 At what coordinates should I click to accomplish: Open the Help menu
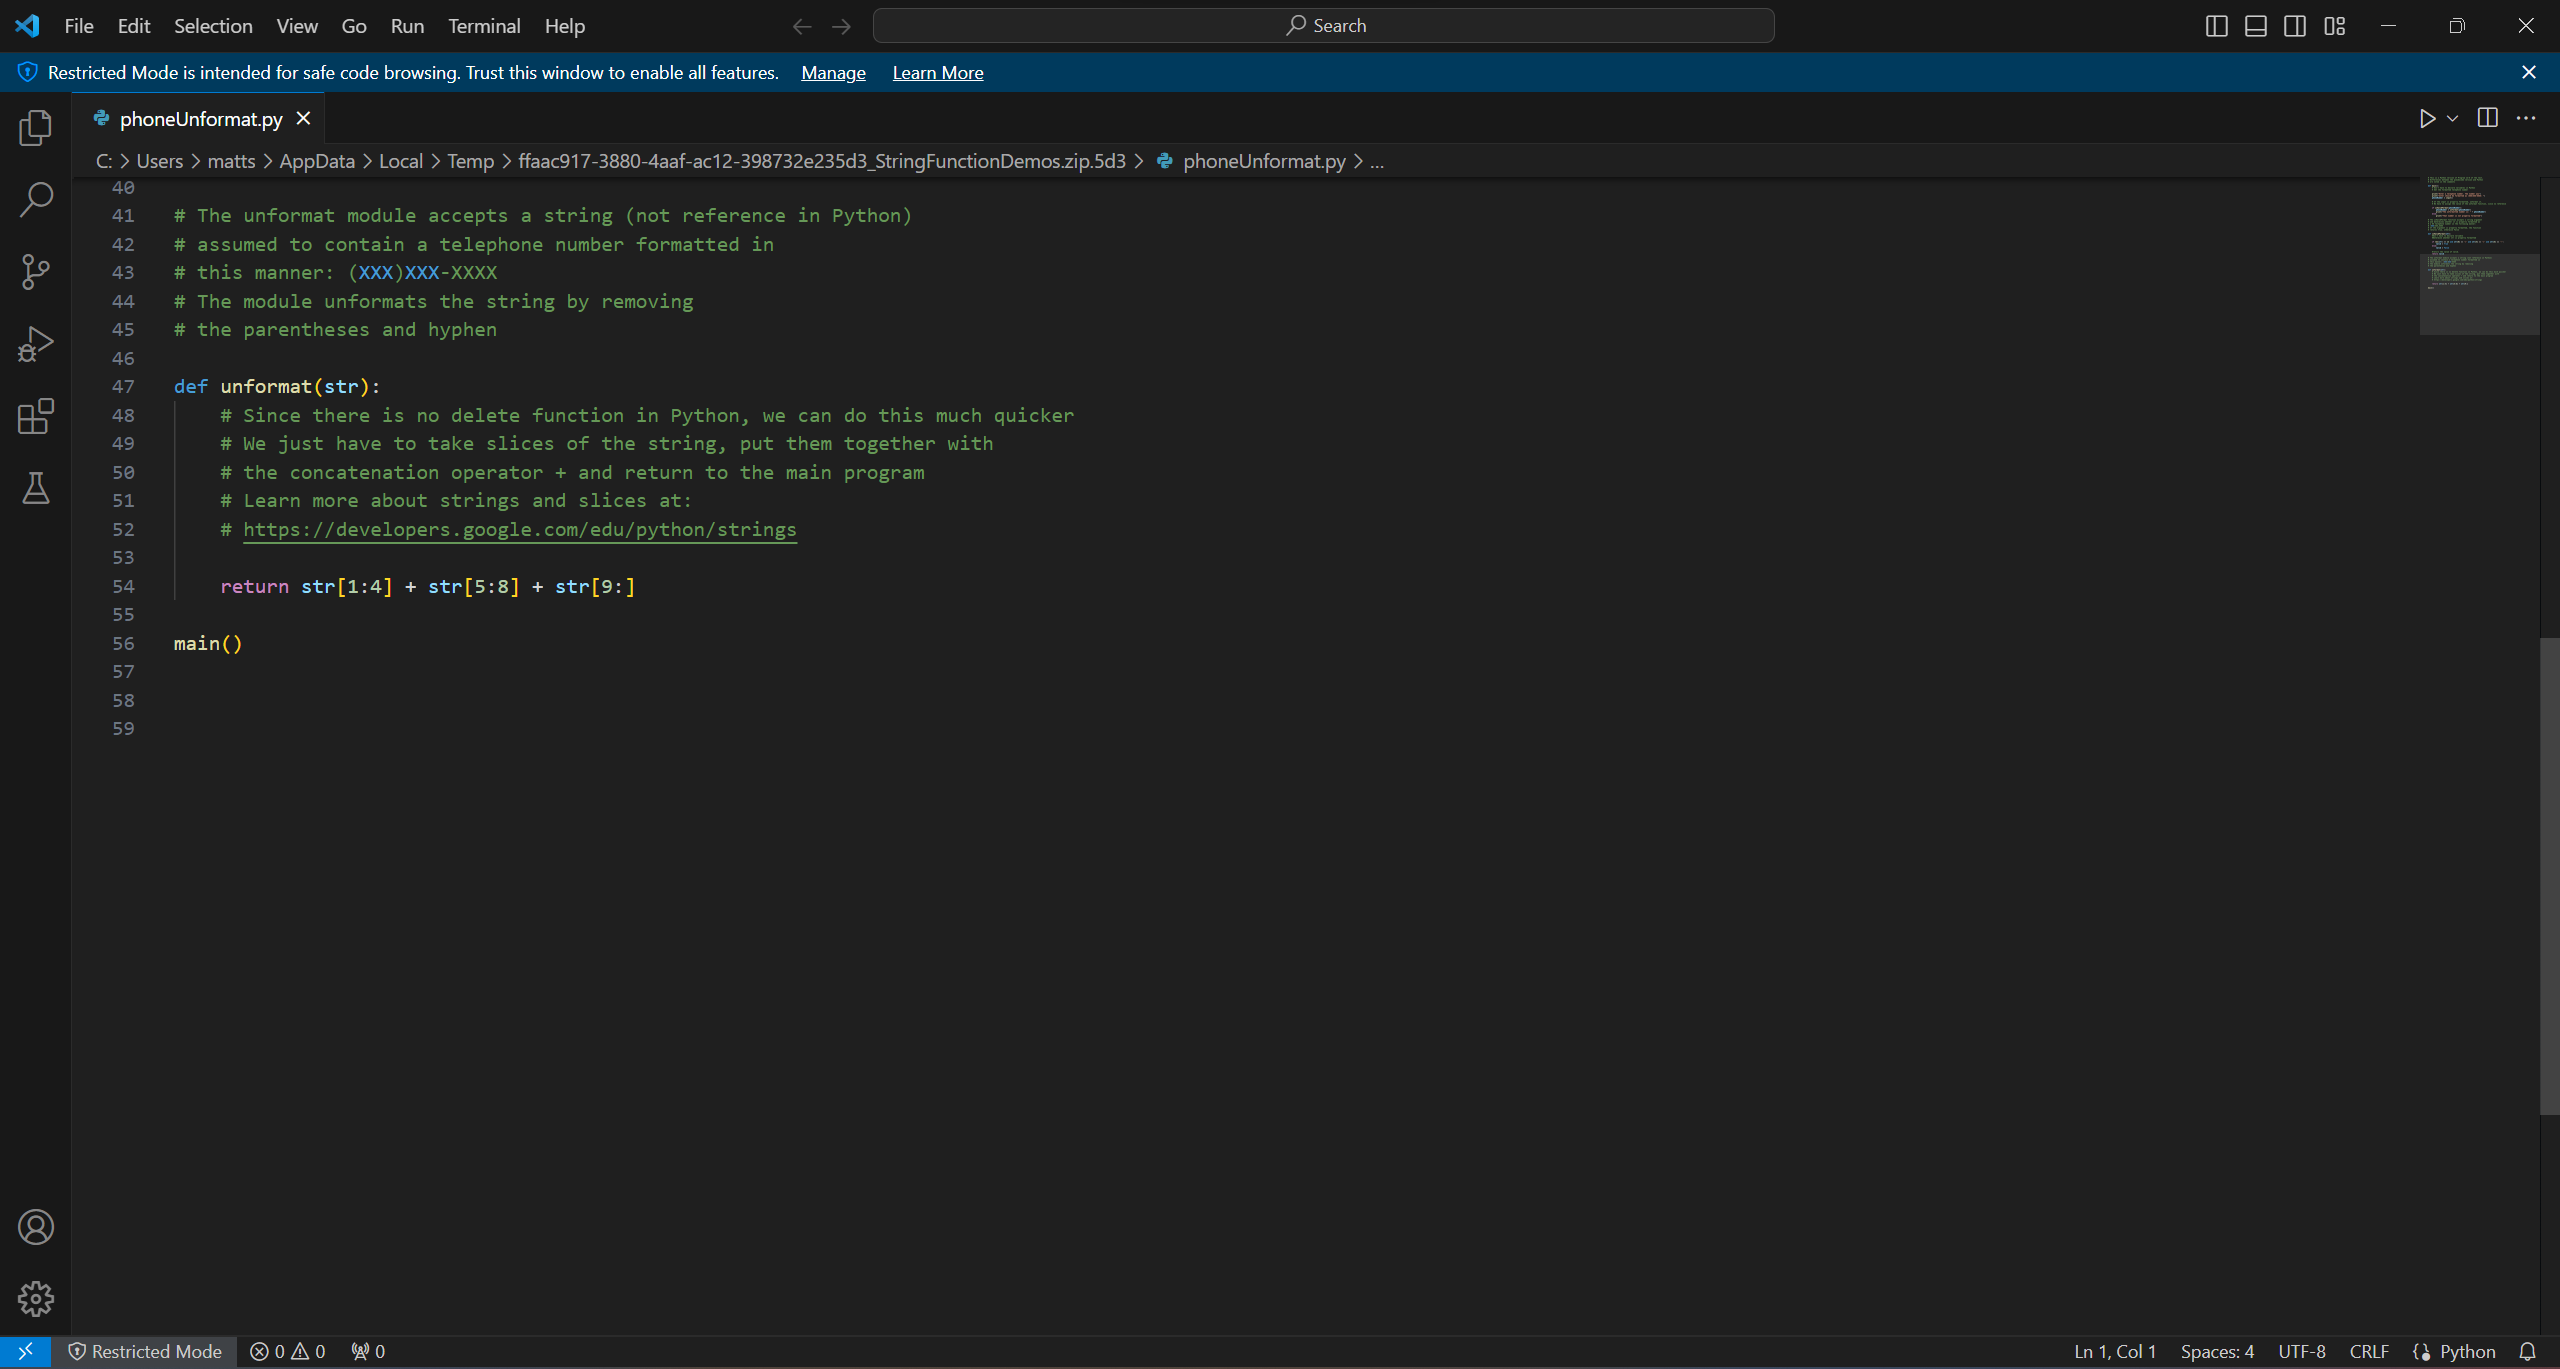coord(565,26)
